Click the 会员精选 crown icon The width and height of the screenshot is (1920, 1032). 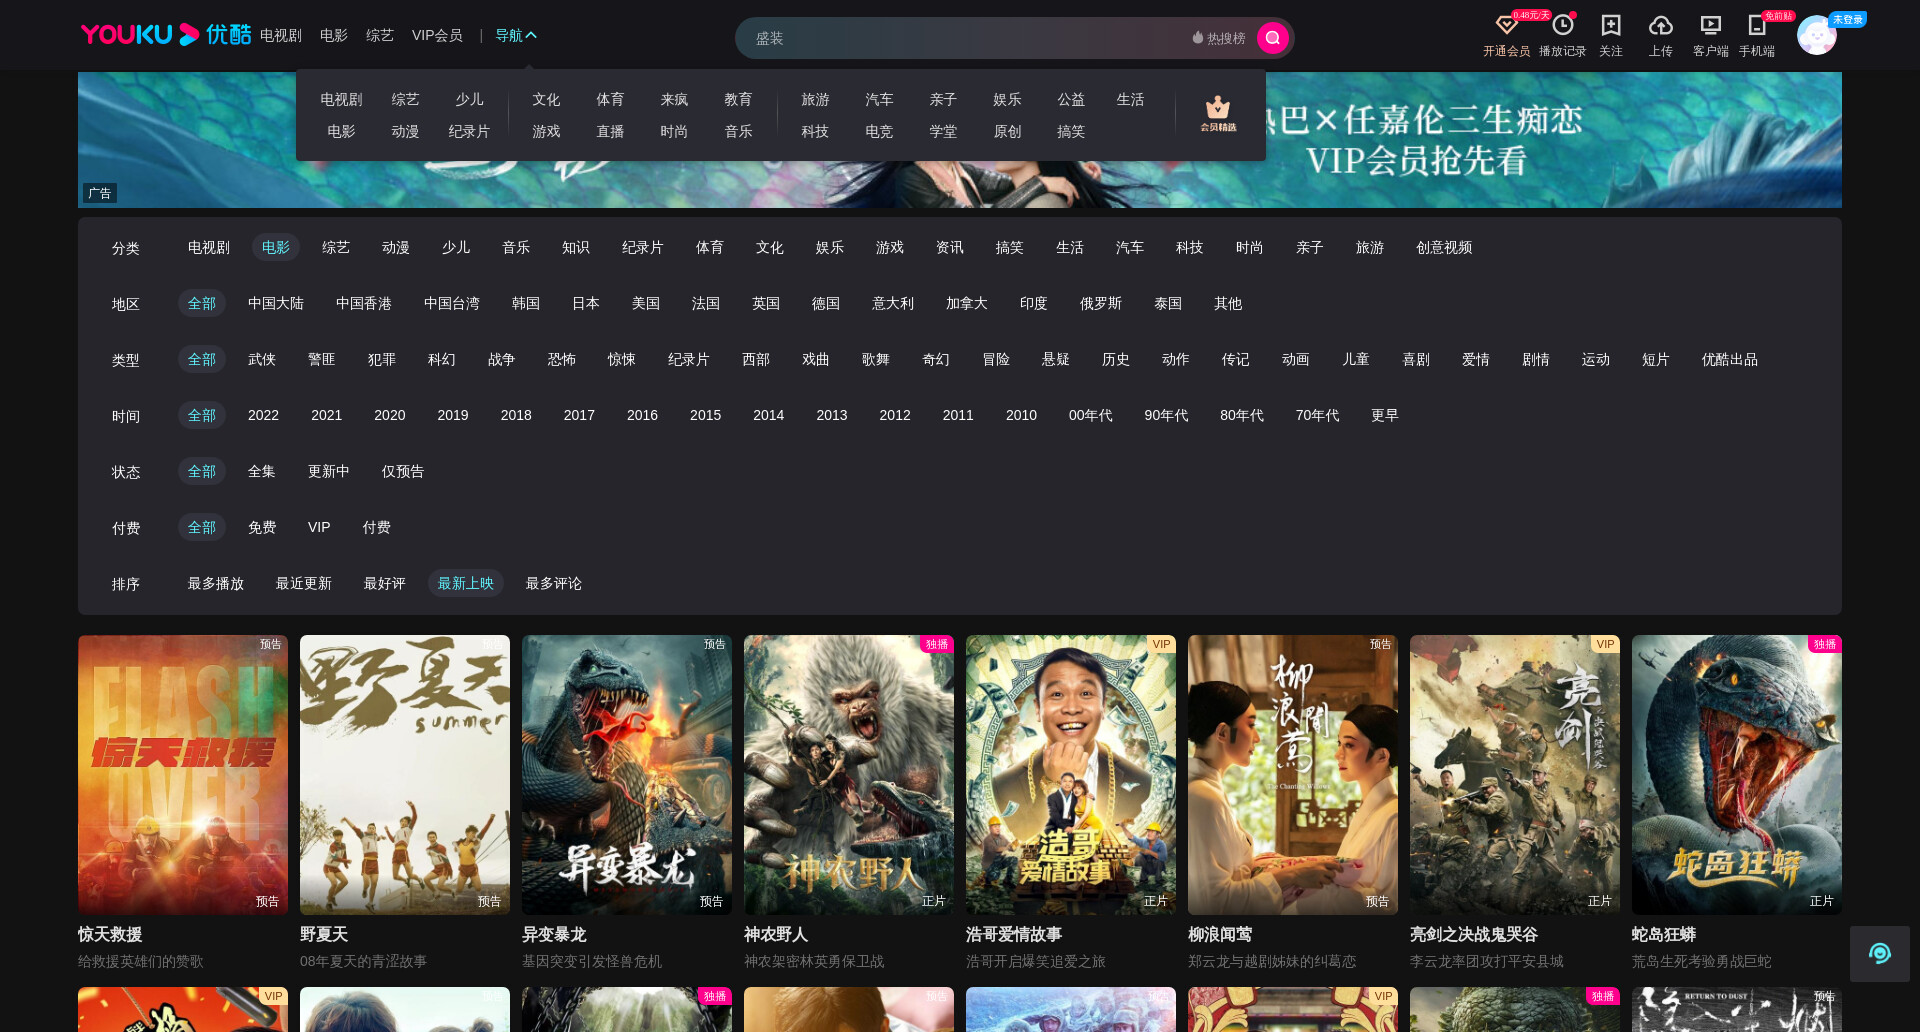[x=1218, y=113]
